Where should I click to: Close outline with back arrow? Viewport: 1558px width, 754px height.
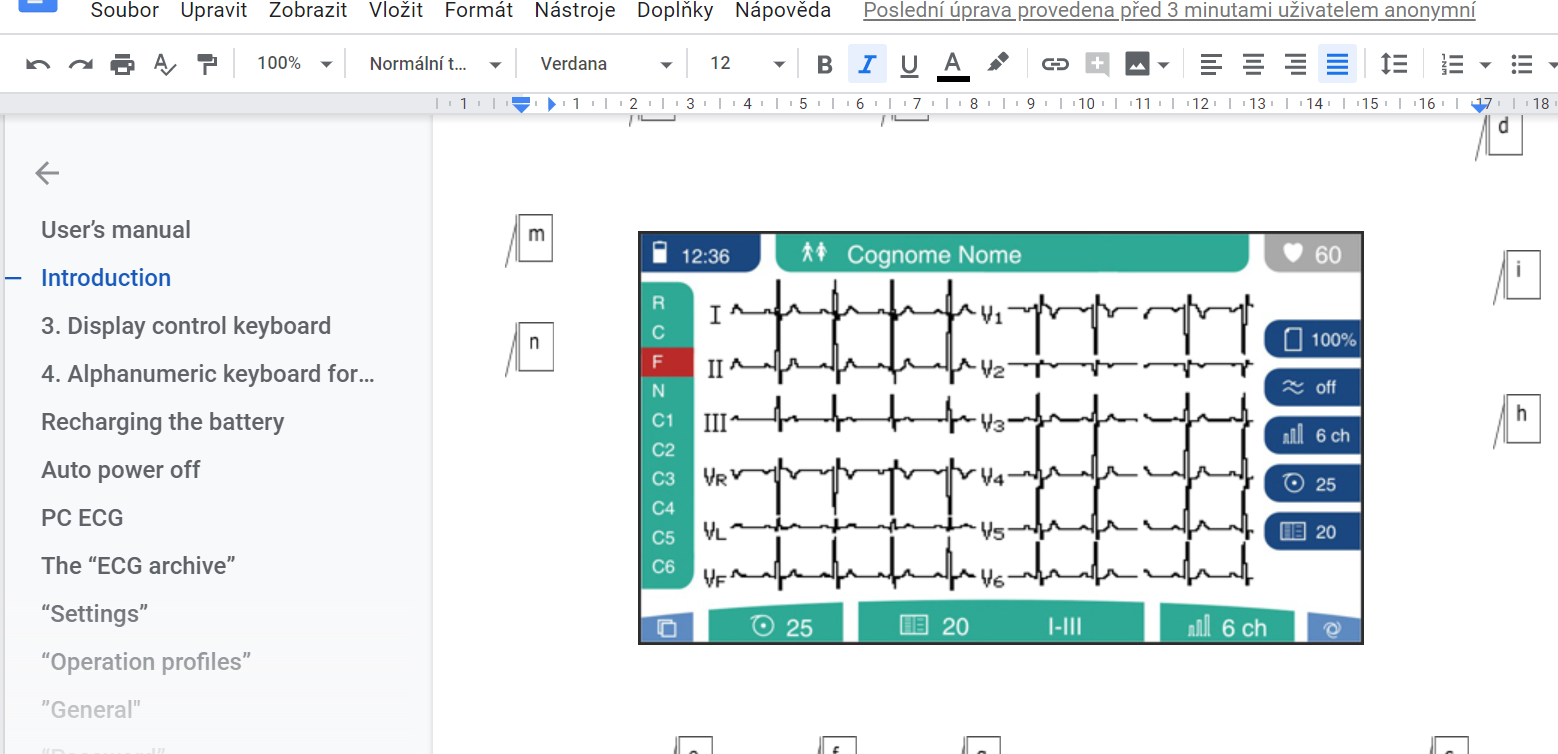coord(47,173)
